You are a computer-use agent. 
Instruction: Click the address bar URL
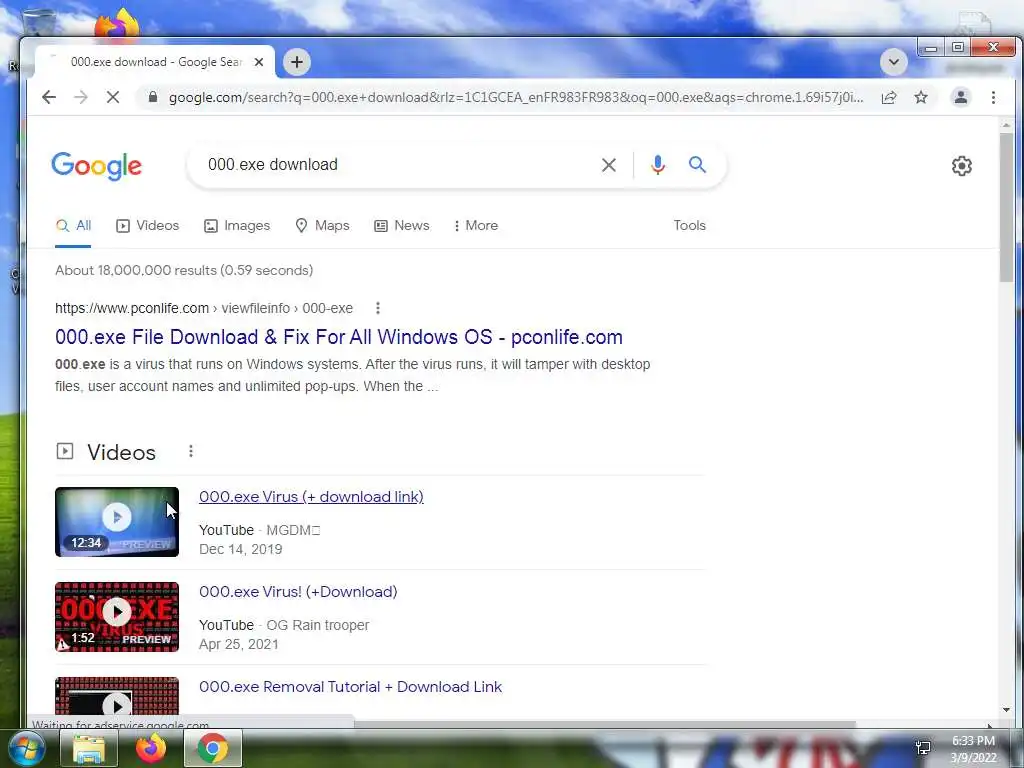[x=516, y=97]
